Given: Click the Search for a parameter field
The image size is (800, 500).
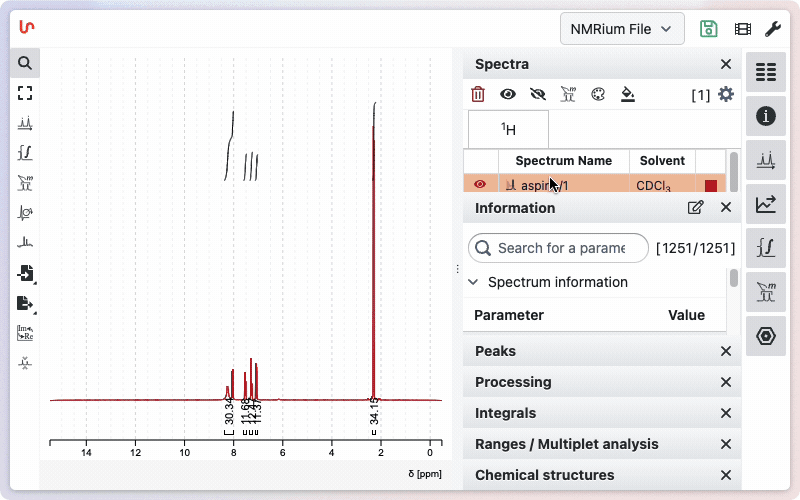Looking at the screenshot, I should [x=558, y=248].
